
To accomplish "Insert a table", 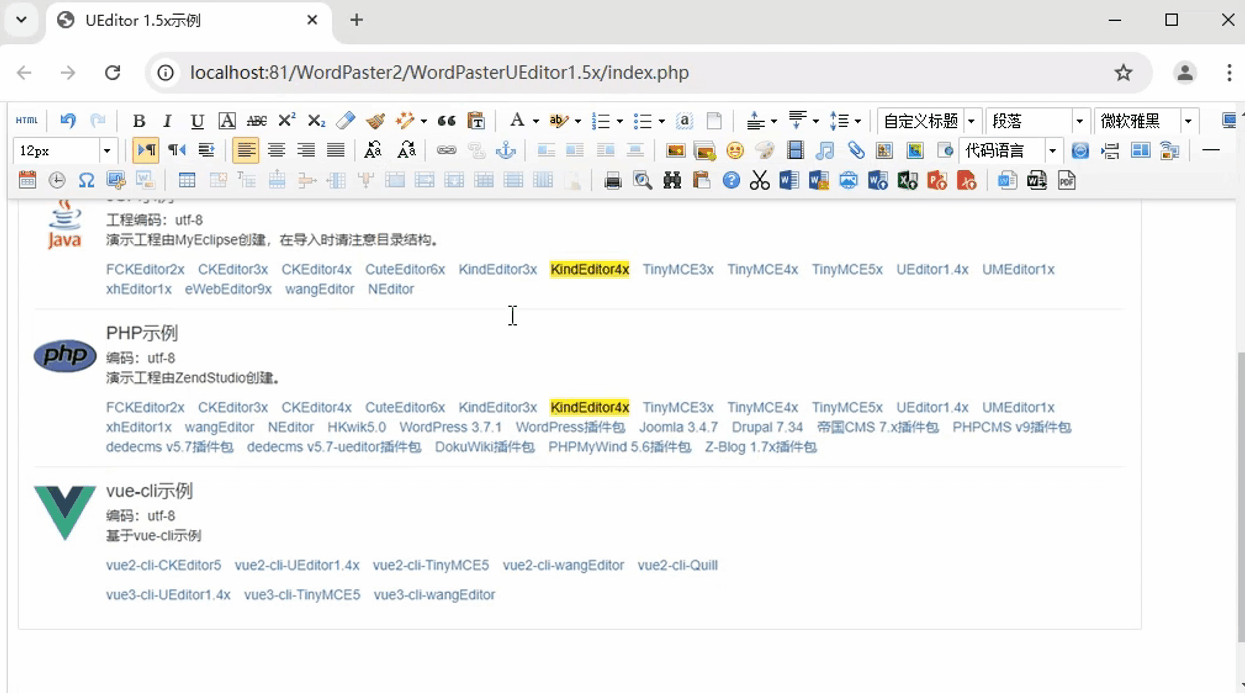I will (187, 181).
